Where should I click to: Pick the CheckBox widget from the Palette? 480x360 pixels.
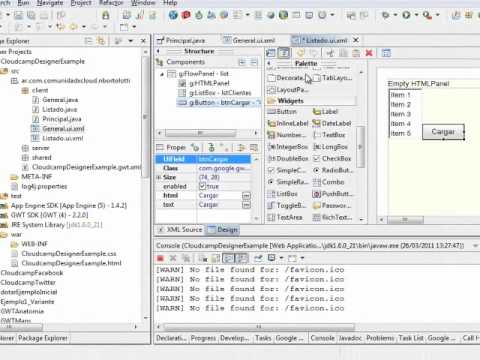pos(332,158)
